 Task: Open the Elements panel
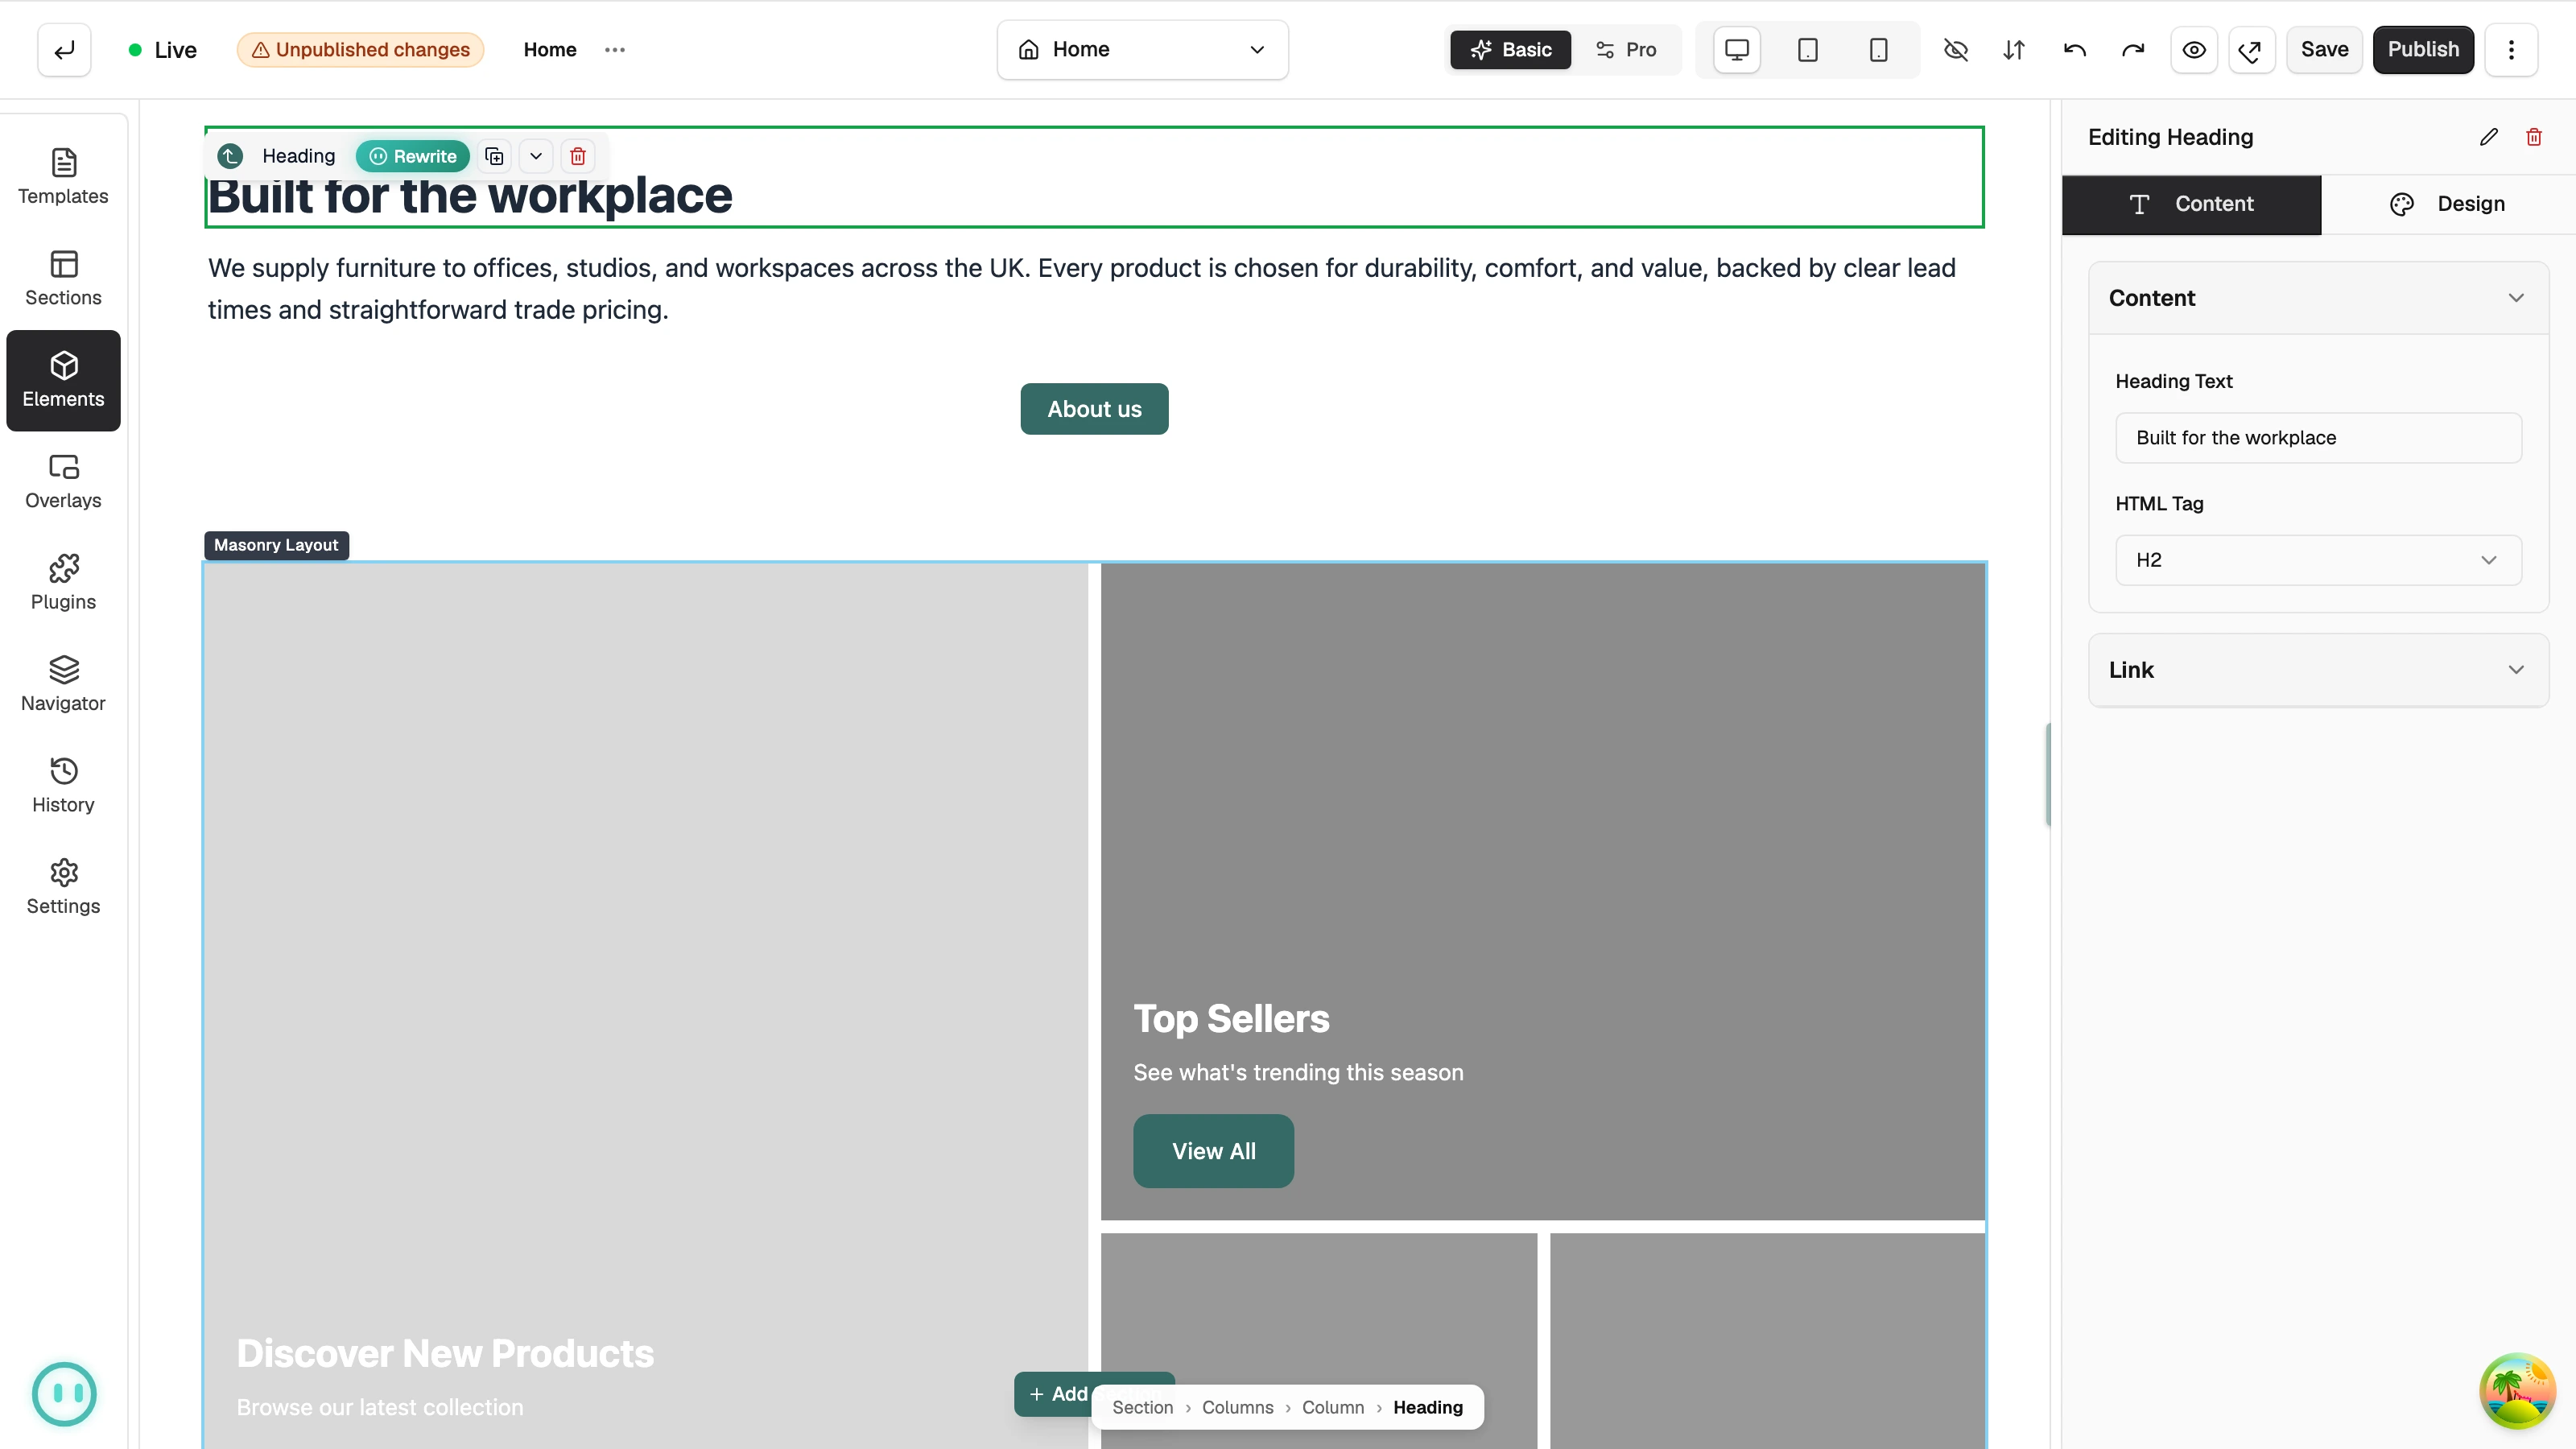coord(63,381)
